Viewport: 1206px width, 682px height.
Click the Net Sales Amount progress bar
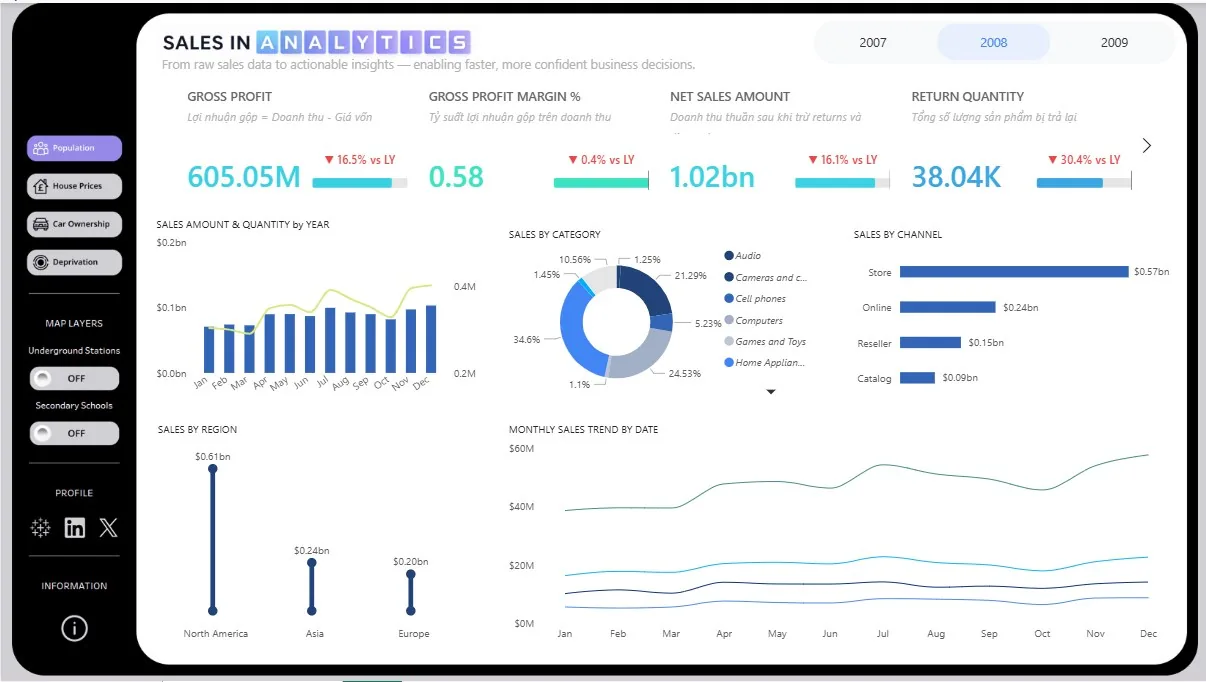842,183
